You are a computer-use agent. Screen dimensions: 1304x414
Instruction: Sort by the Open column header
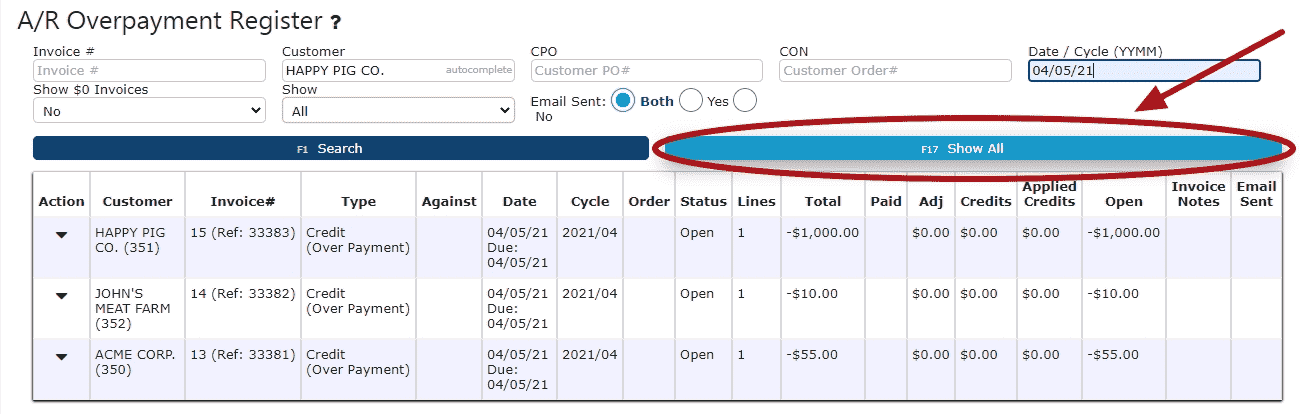pyautogui.click(x=1124, y=201)
